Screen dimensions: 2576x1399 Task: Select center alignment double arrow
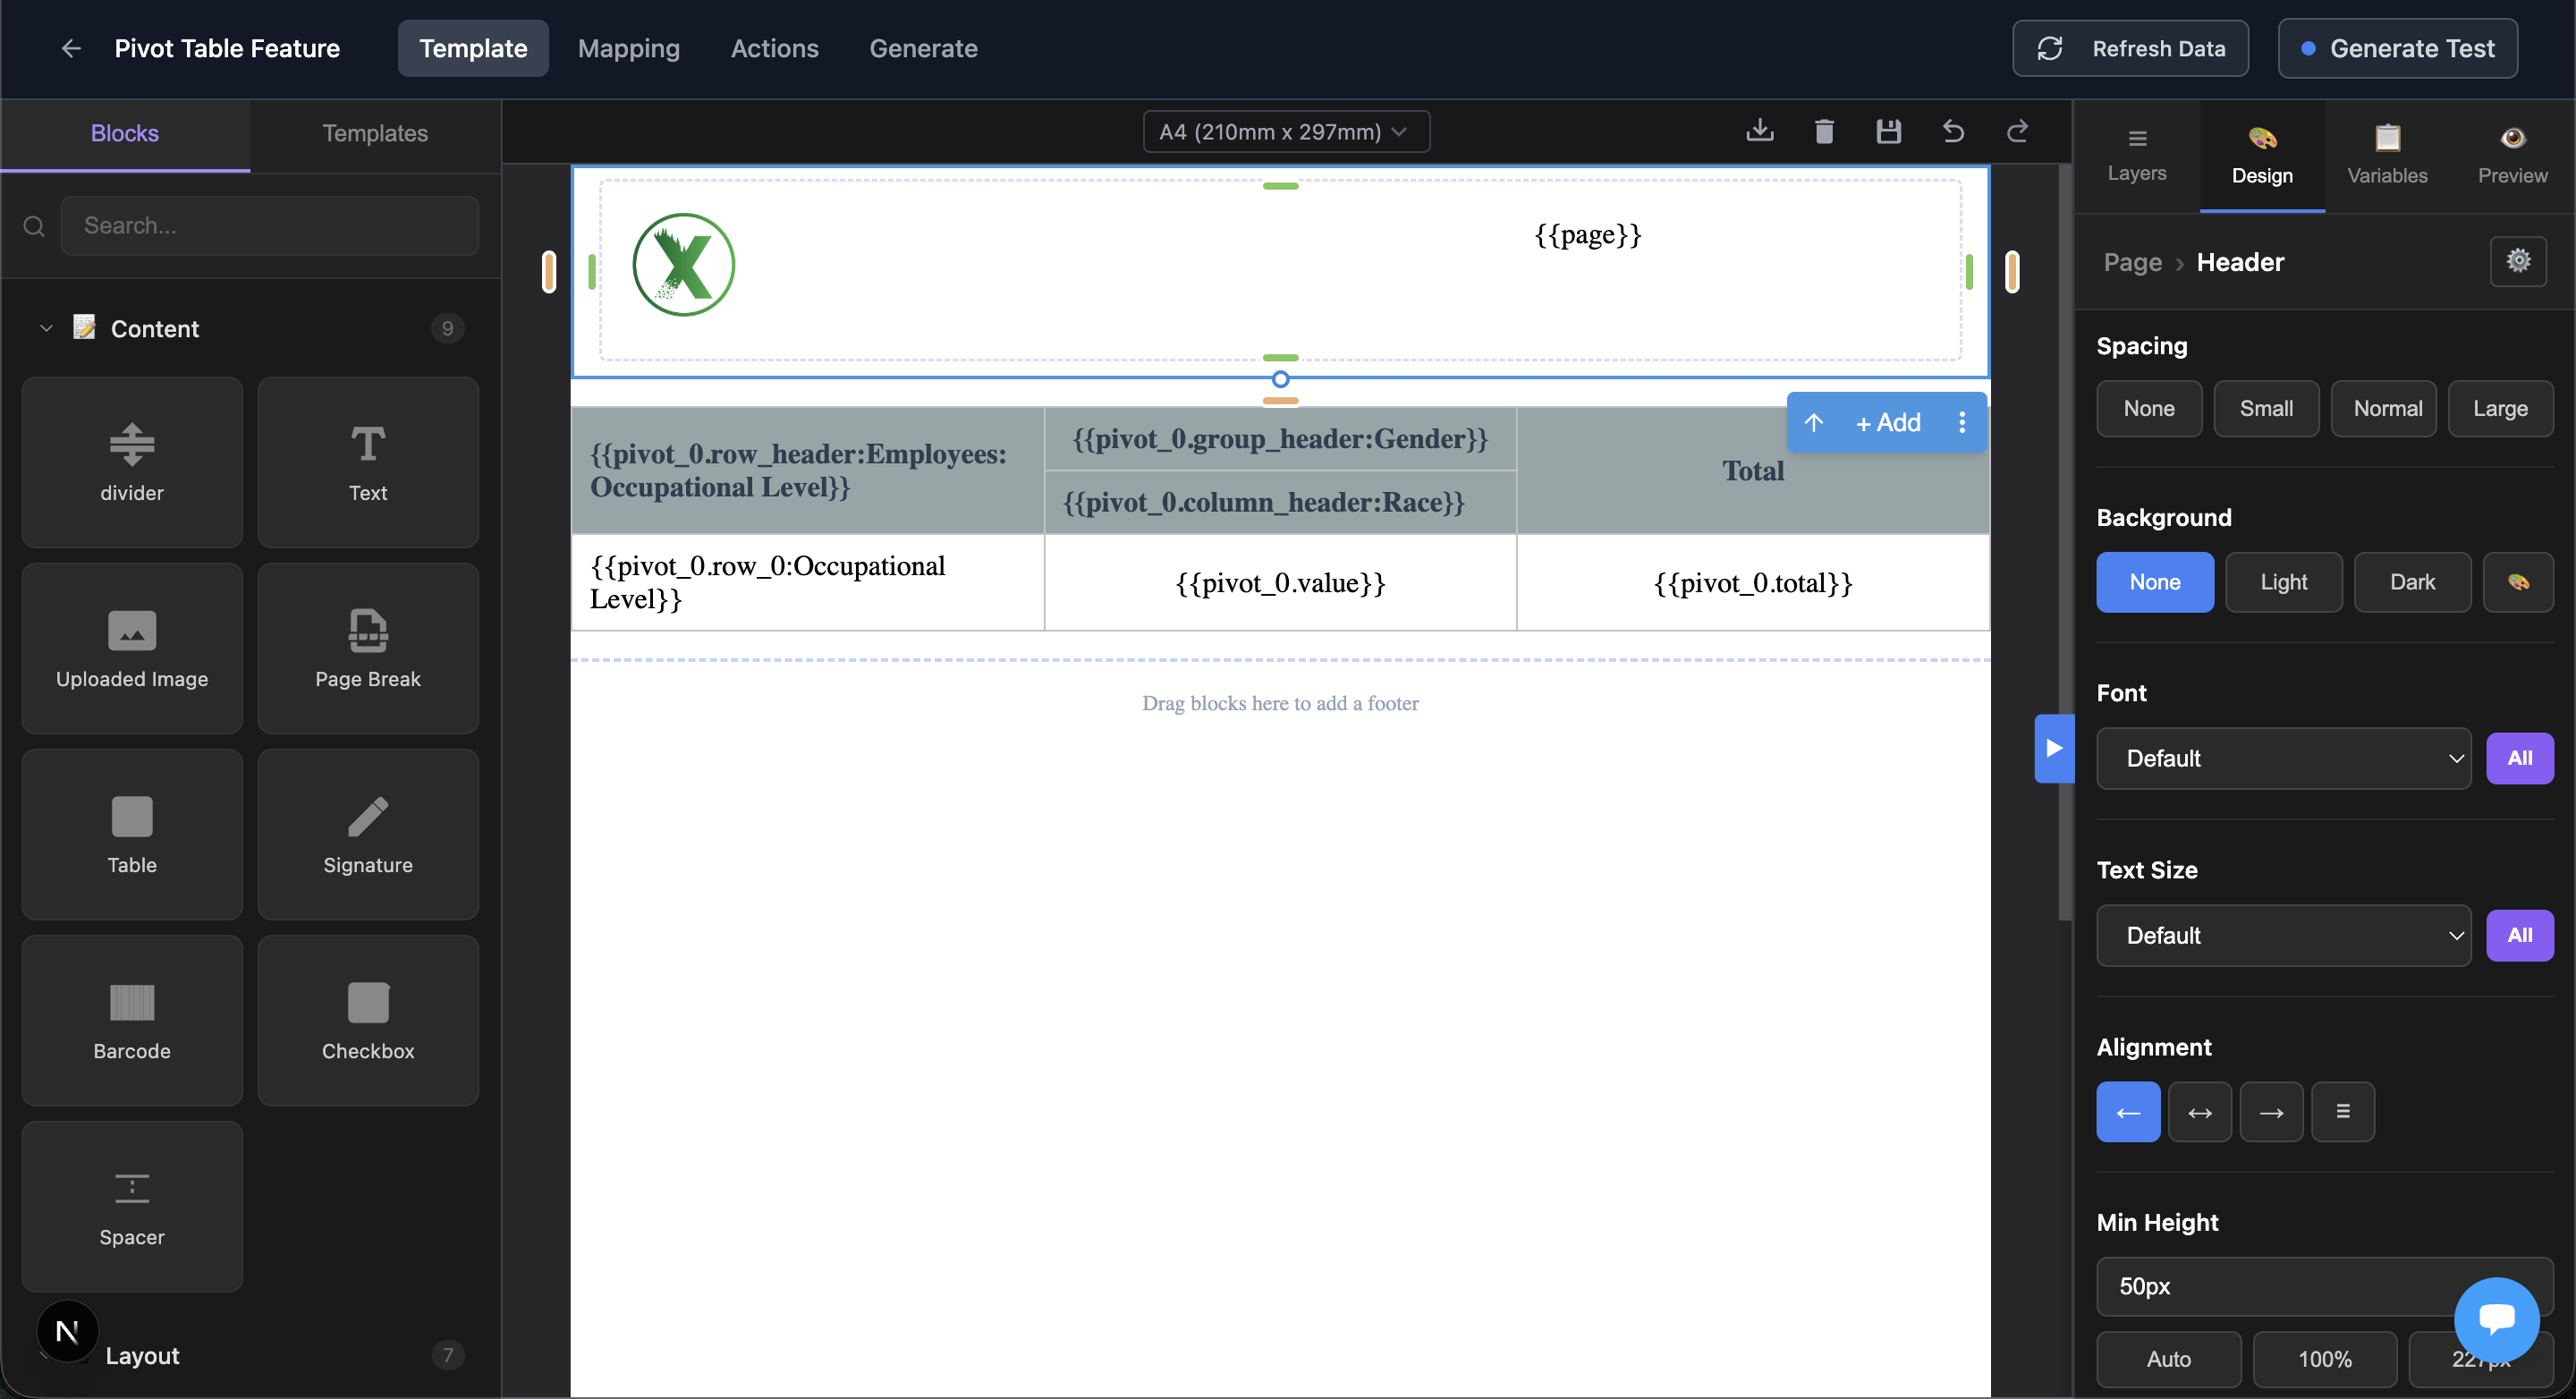(x=2200, y=1111)
